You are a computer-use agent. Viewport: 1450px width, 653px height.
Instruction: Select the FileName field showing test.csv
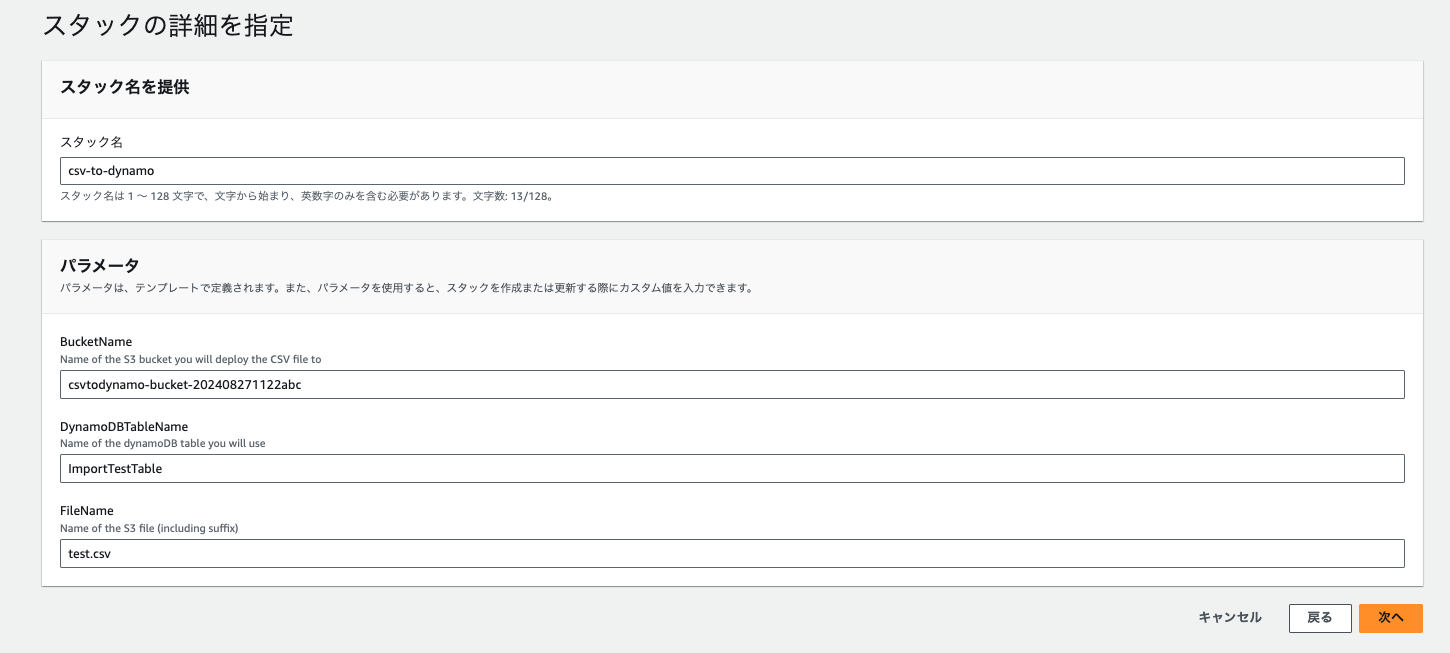[732, 554]
